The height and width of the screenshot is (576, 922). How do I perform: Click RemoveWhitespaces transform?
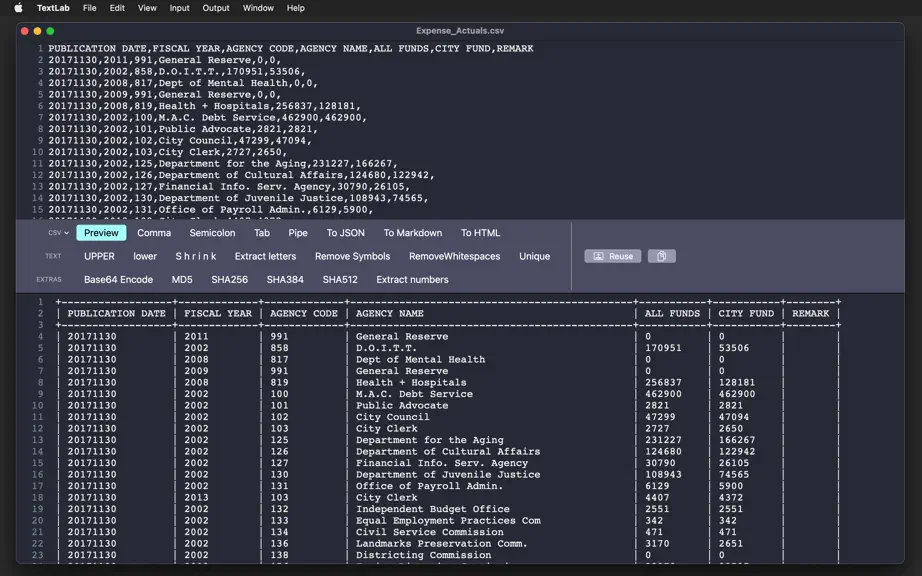point(455,256)
